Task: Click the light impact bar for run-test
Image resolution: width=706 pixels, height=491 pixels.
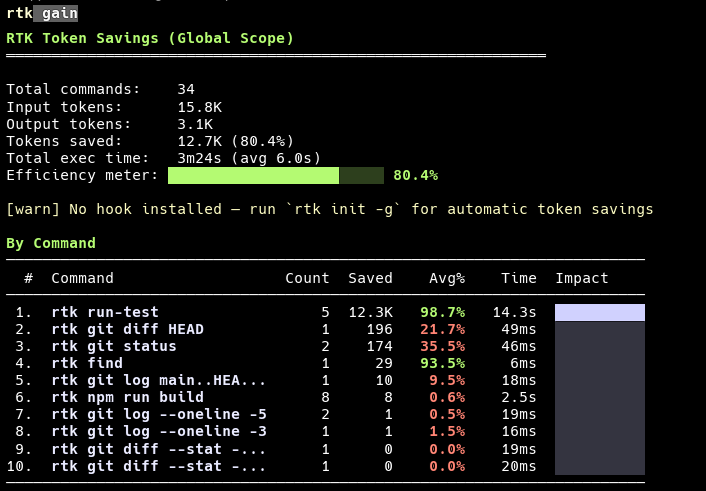Action: (600, 313)
